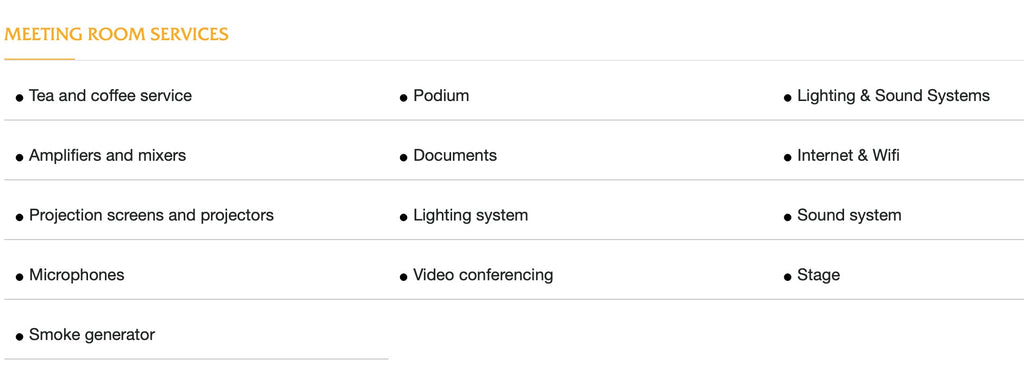Click bullet dot beside Podium
The image size is (1024, 365).
point(404,99)
